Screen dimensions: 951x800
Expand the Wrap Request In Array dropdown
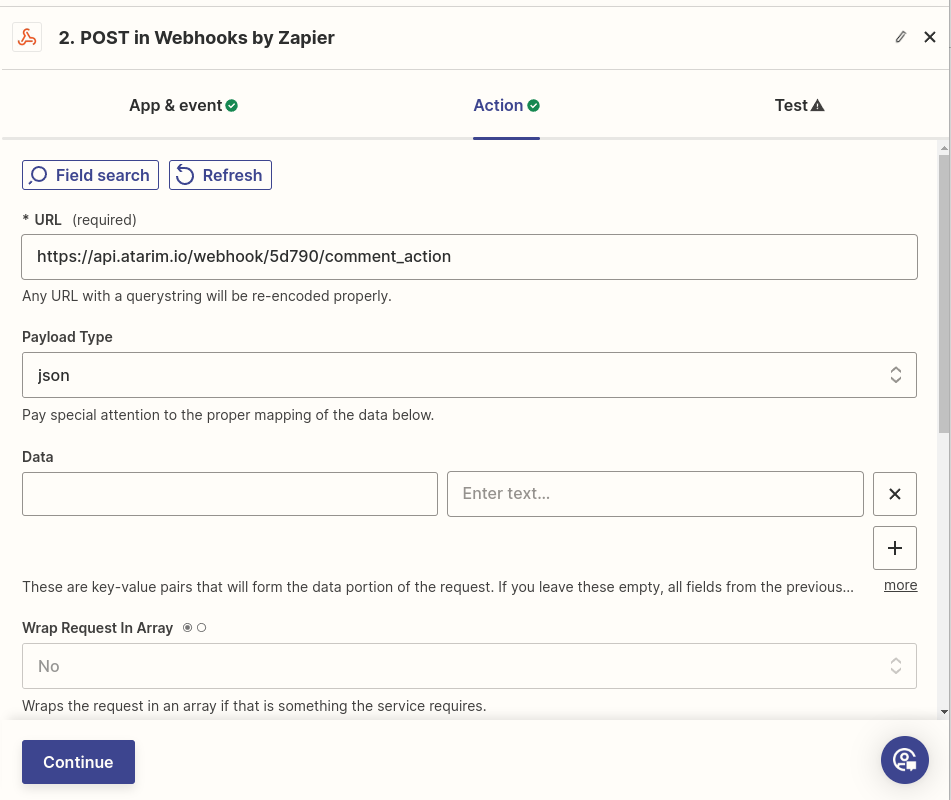469,666
